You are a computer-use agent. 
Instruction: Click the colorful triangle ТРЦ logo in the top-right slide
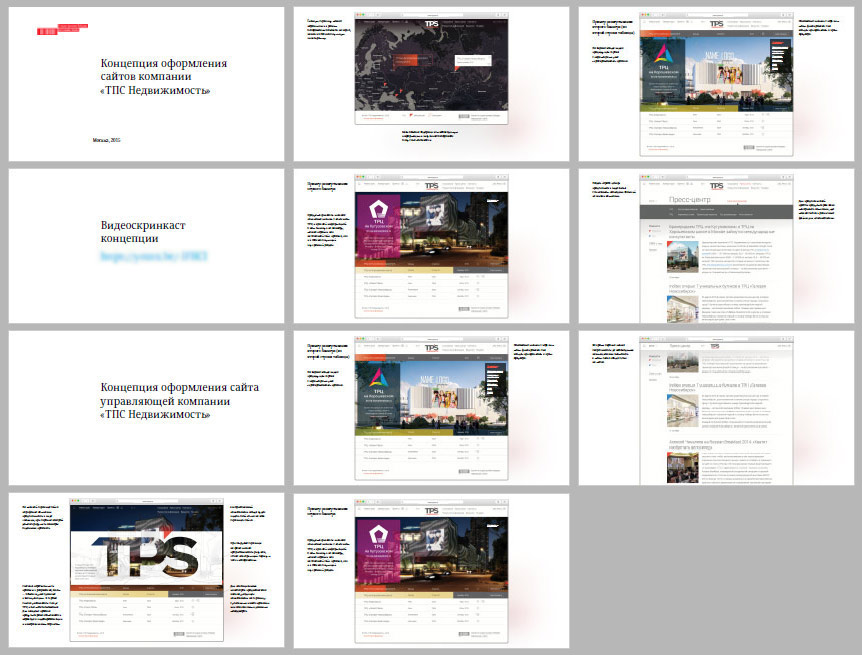[x=665, y=54]
